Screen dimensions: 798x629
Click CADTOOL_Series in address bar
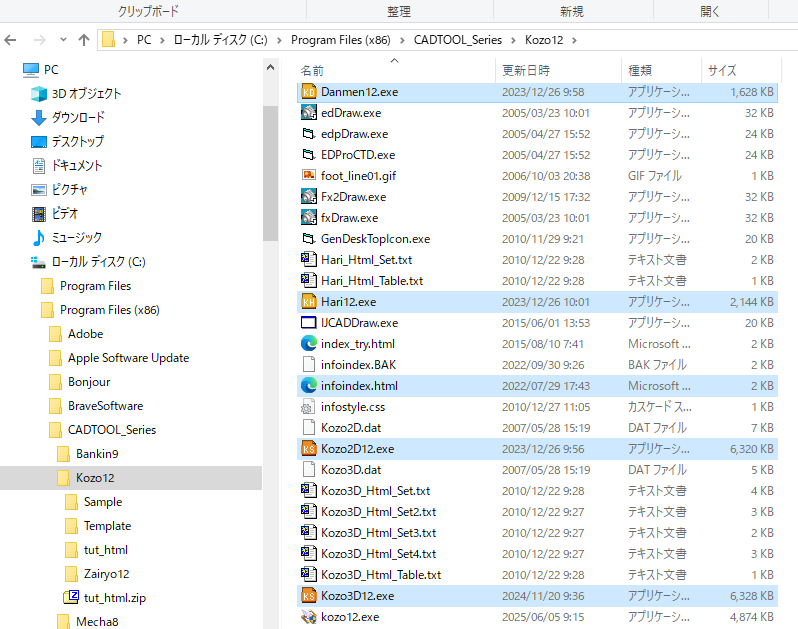[458, 40]
